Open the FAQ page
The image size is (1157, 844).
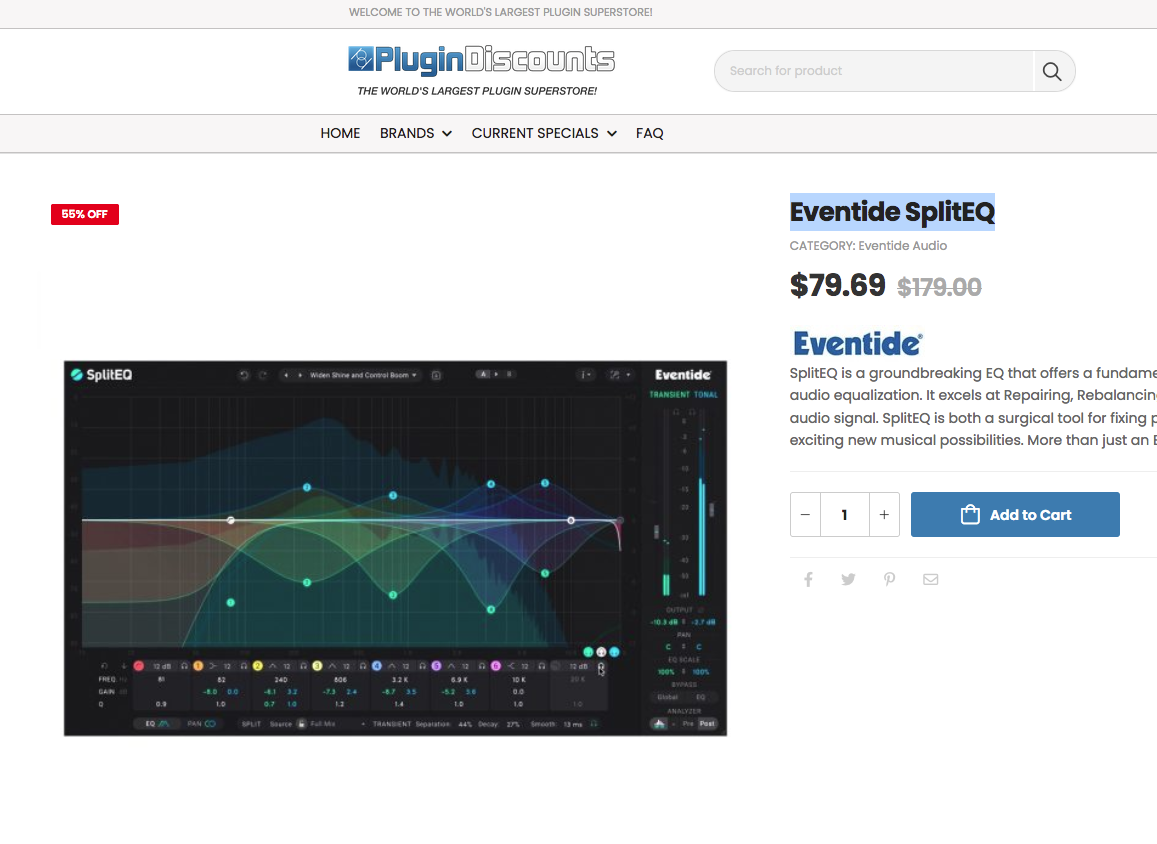click(x=649, y=134)
